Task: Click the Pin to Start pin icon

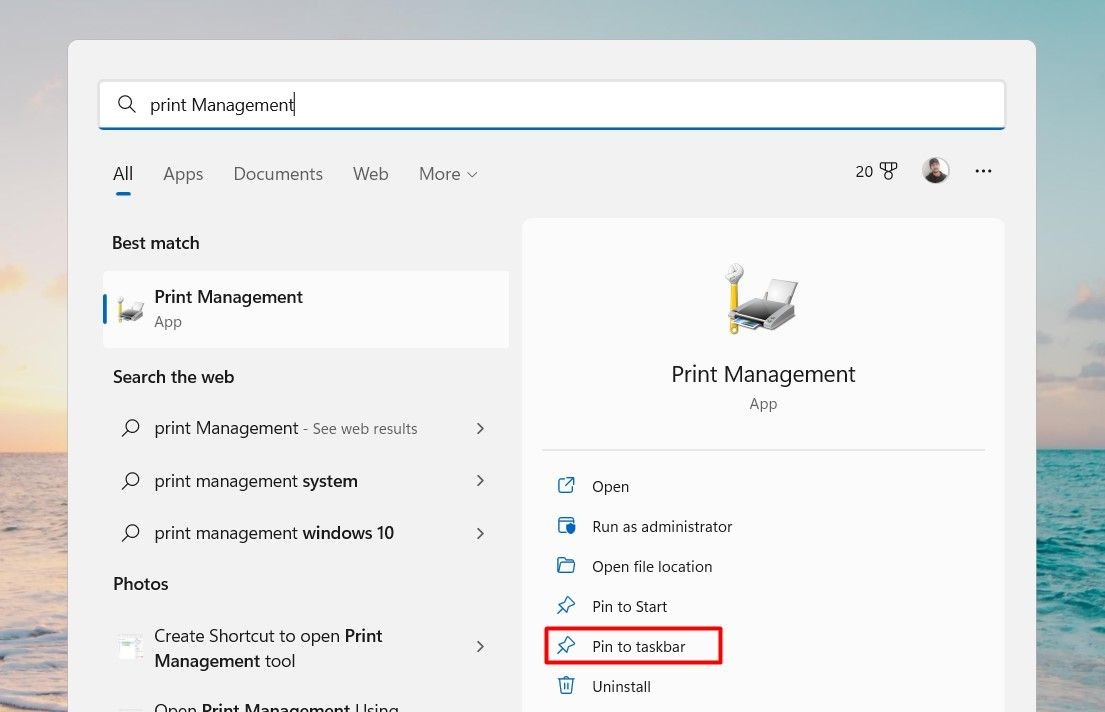Action: (566, 606)
